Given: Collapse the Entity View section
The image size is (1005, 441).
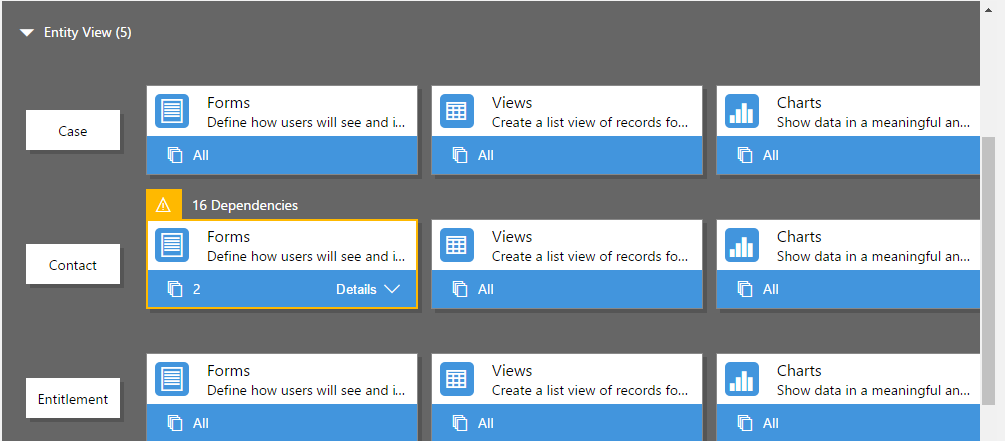Looking at the screenshot, I should [27, 33].
